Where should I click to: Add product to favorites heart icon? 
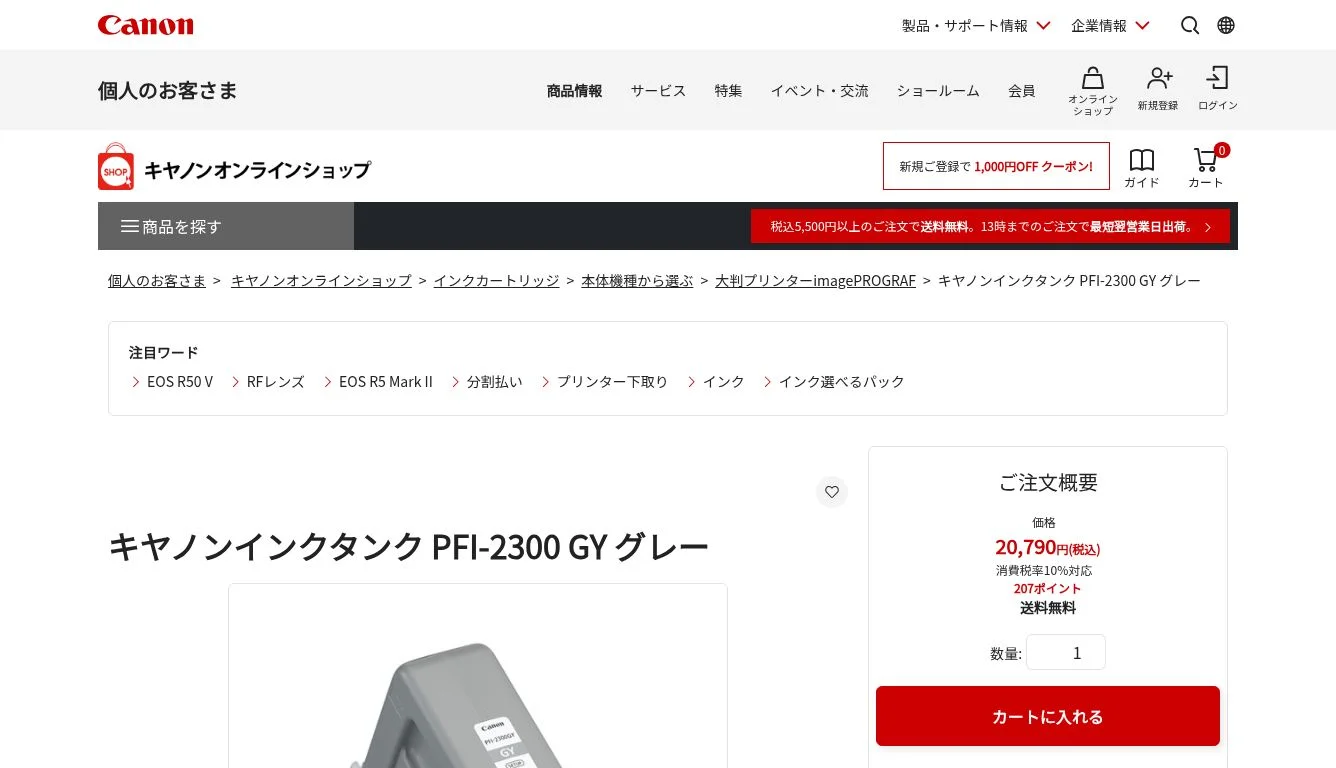click(x=832, y=492)
